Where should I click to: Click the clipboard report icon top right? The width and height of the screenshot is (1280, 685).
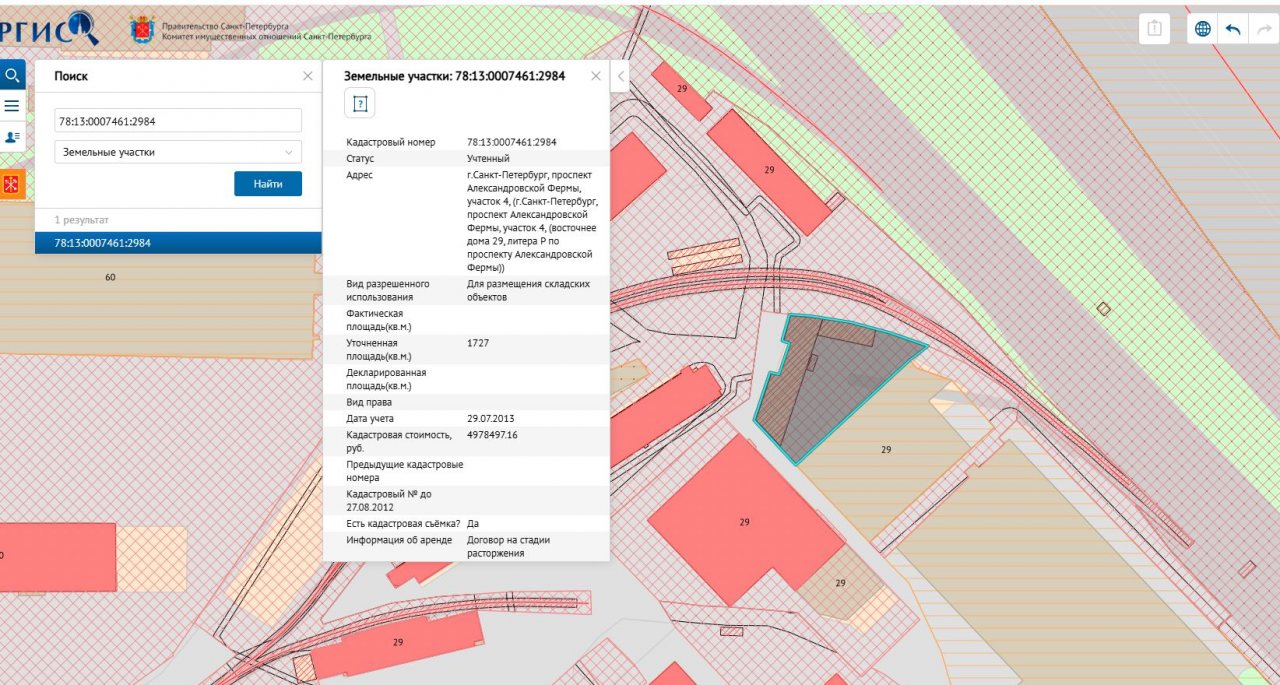pyautogui.click(x=1154, y=29)
